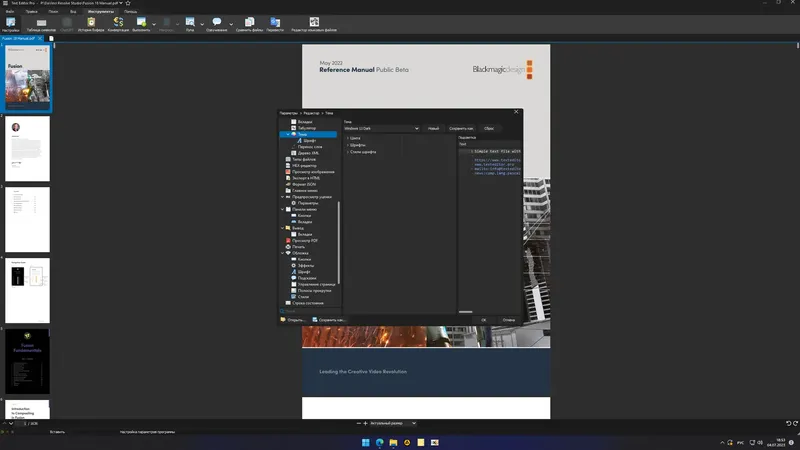Click the Новый button in theme dialog
This screenshot has width=800, height=450.
pyautogui.click(x=433, y=129)
